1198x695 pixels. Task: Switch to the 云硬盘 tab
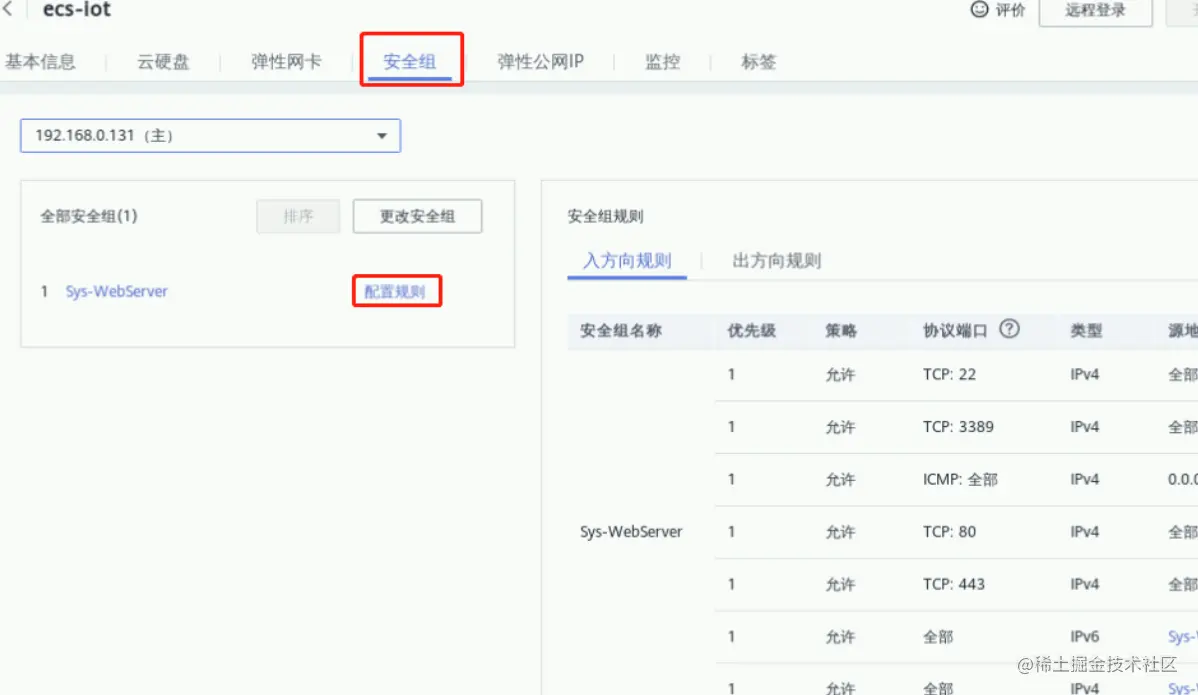pyautogui.click(x=163, y=62)
